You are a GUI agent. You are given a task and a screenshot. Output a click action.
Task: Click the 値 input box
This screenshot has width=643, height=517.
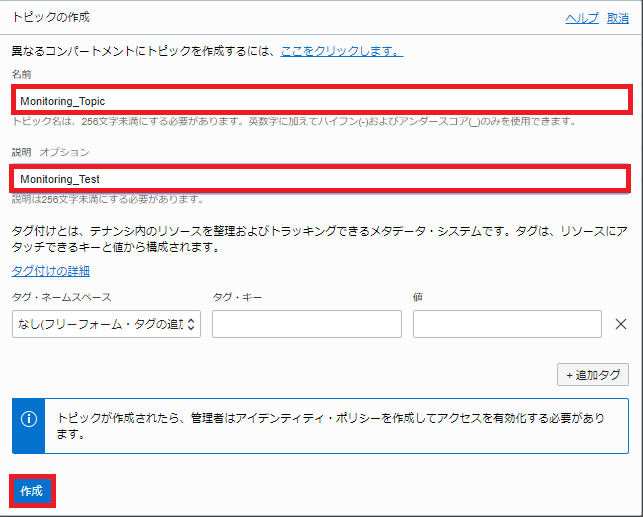(x=507, y=324)
